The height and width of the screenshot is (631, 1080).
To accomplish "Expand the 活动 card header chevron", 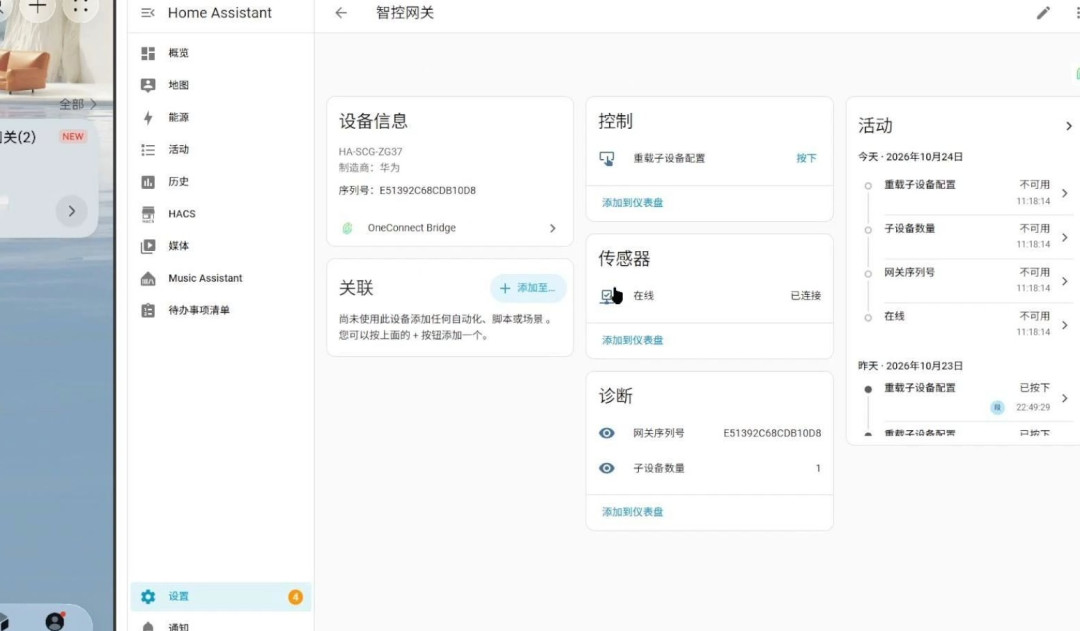I will tap(1068, 126).
